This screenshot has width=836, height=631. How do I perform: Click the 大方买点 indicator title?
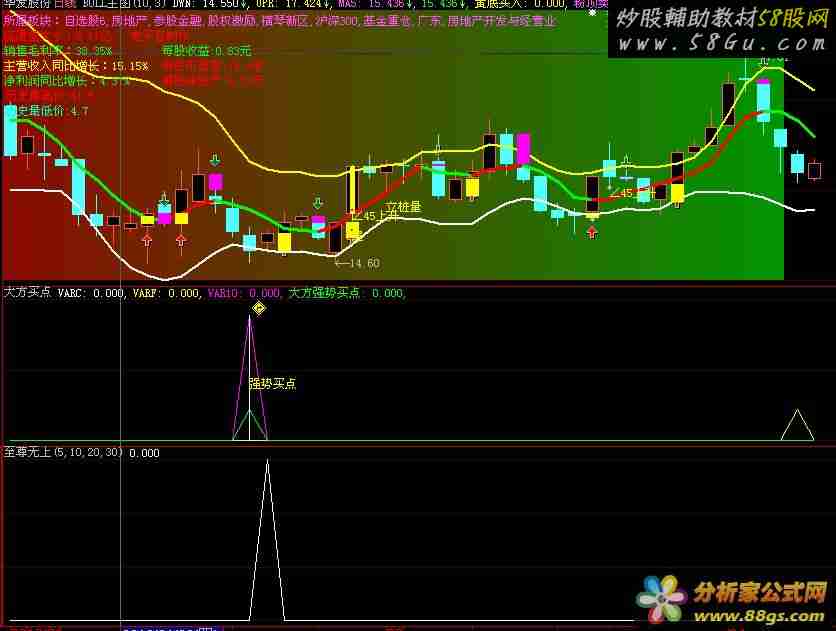pyautogui.click(x=27, y=293)
